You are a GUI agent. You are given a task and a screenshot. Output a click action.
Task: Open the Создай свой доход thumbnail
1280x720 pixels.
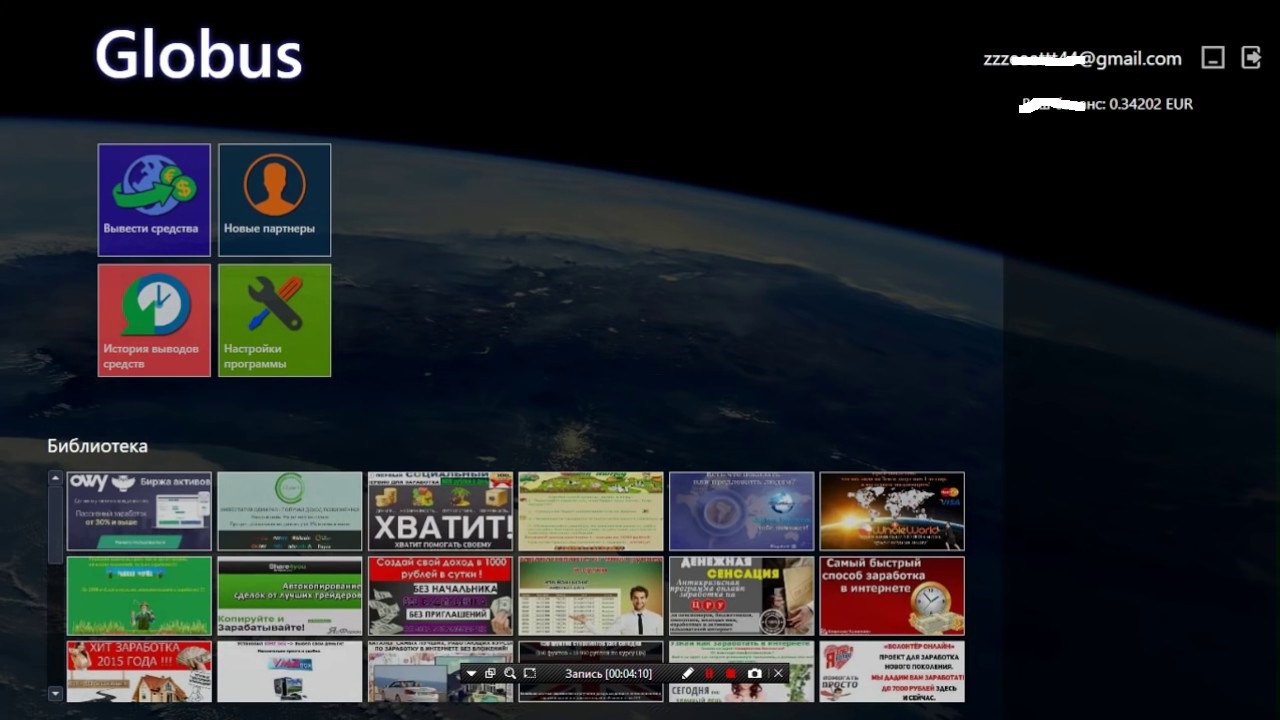pos(440,596)
